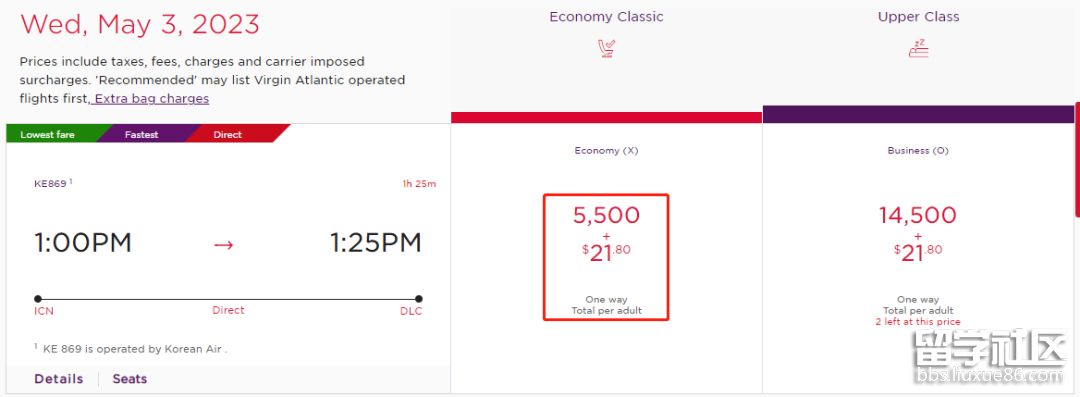Screen dimensions: 1080x397
Task: Click the DLC destination point on route line
Action: (x=419, y=299)
